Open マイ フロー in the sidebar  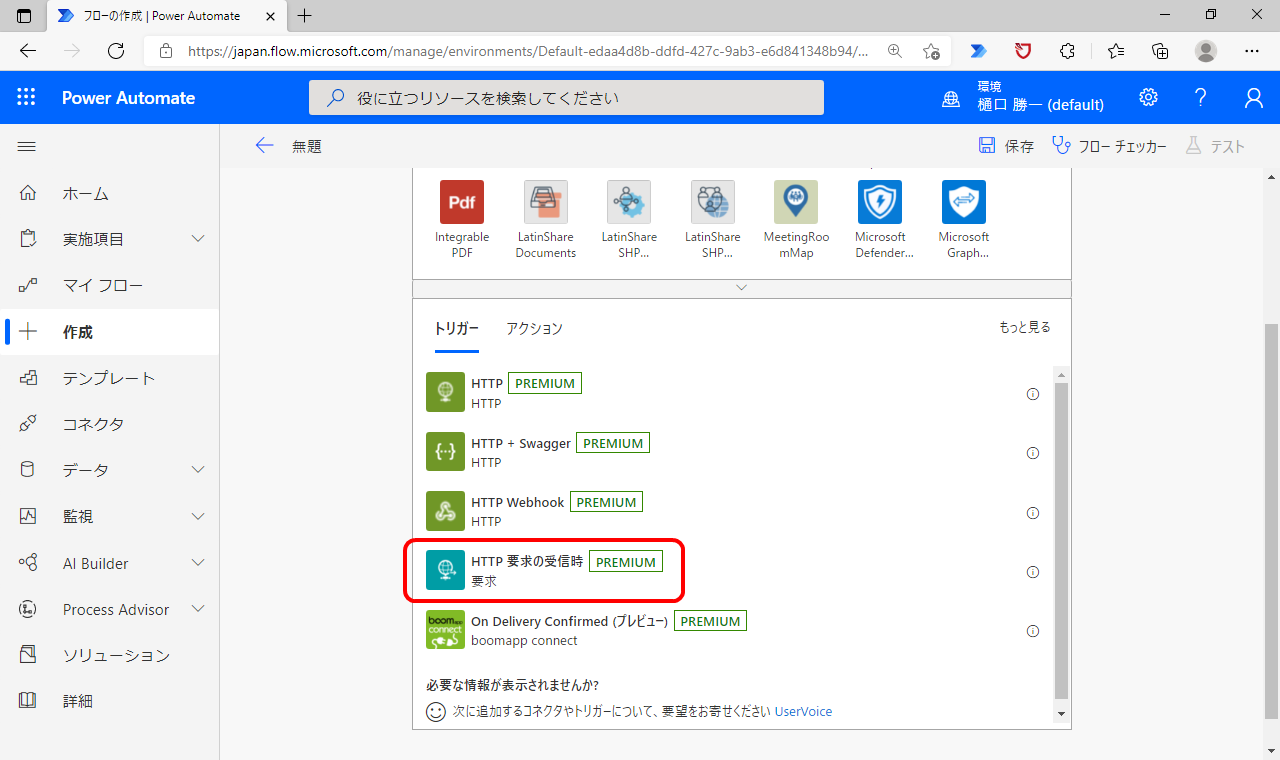110,285
